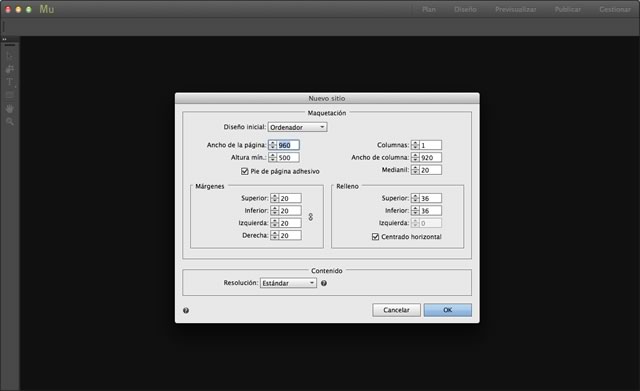This screenshot has width=640, height=391.
Task: Click the Relleno Inferior stepper
Action: click(415, 211)
